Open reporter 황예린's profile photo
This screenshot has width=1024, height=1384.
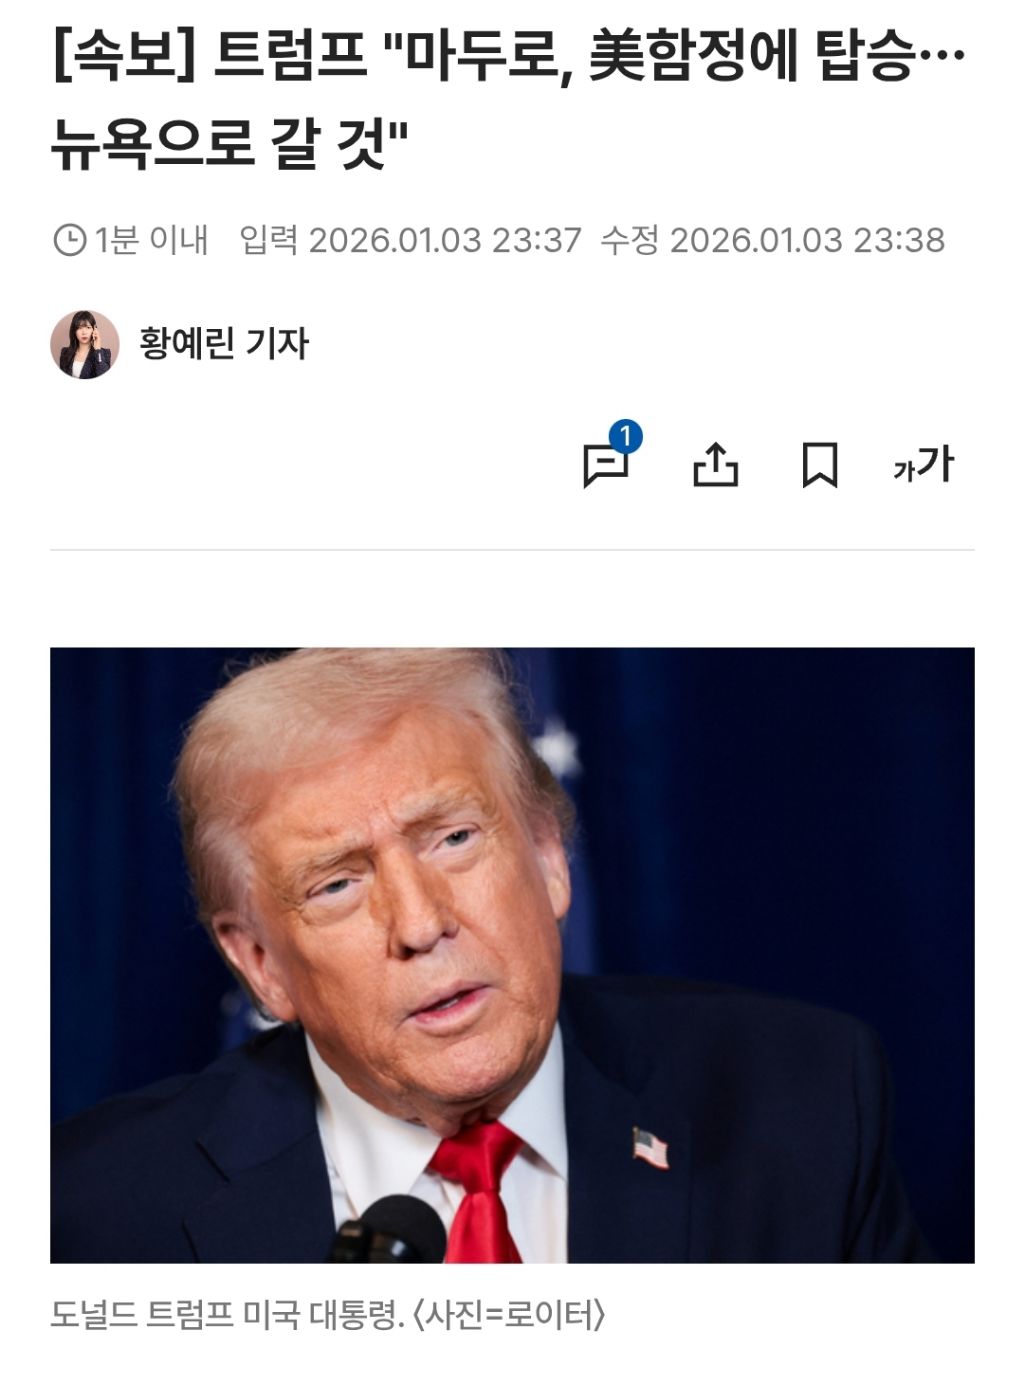pyautogui.click(x=85, y=344)
